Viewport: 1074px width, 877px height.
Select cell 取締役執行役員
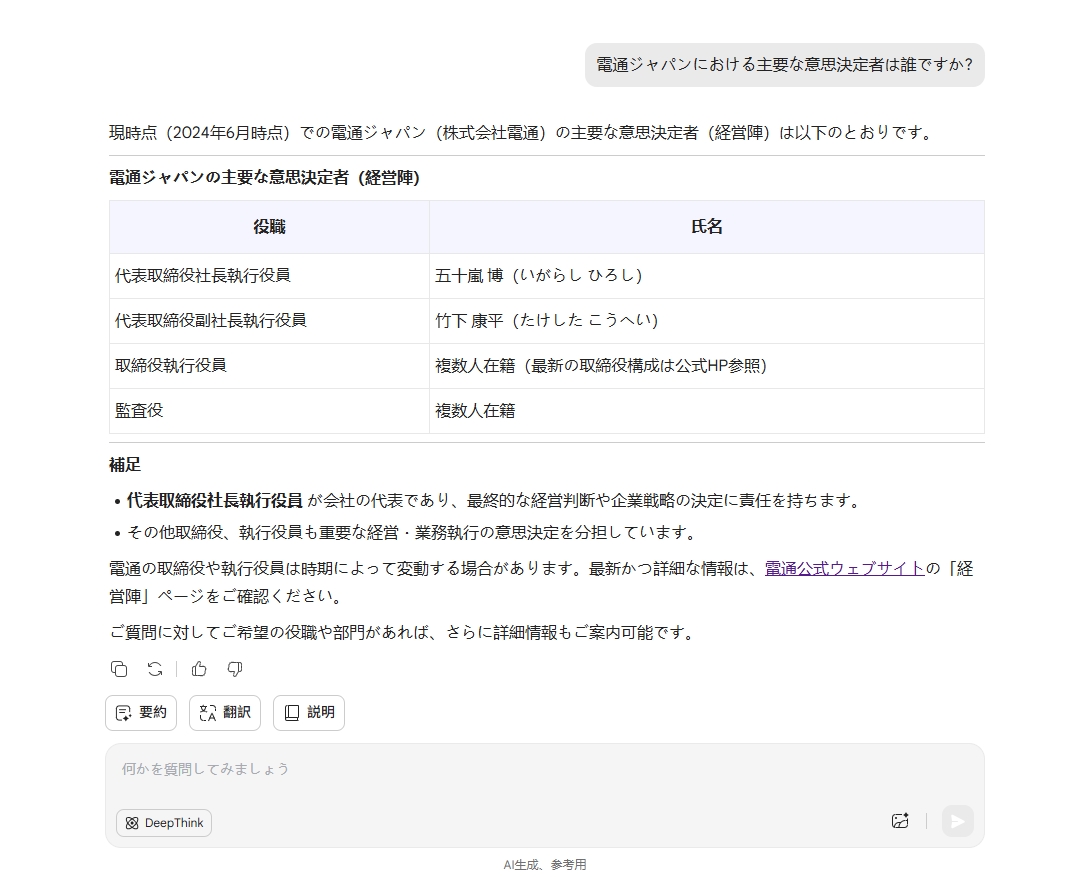269,366
